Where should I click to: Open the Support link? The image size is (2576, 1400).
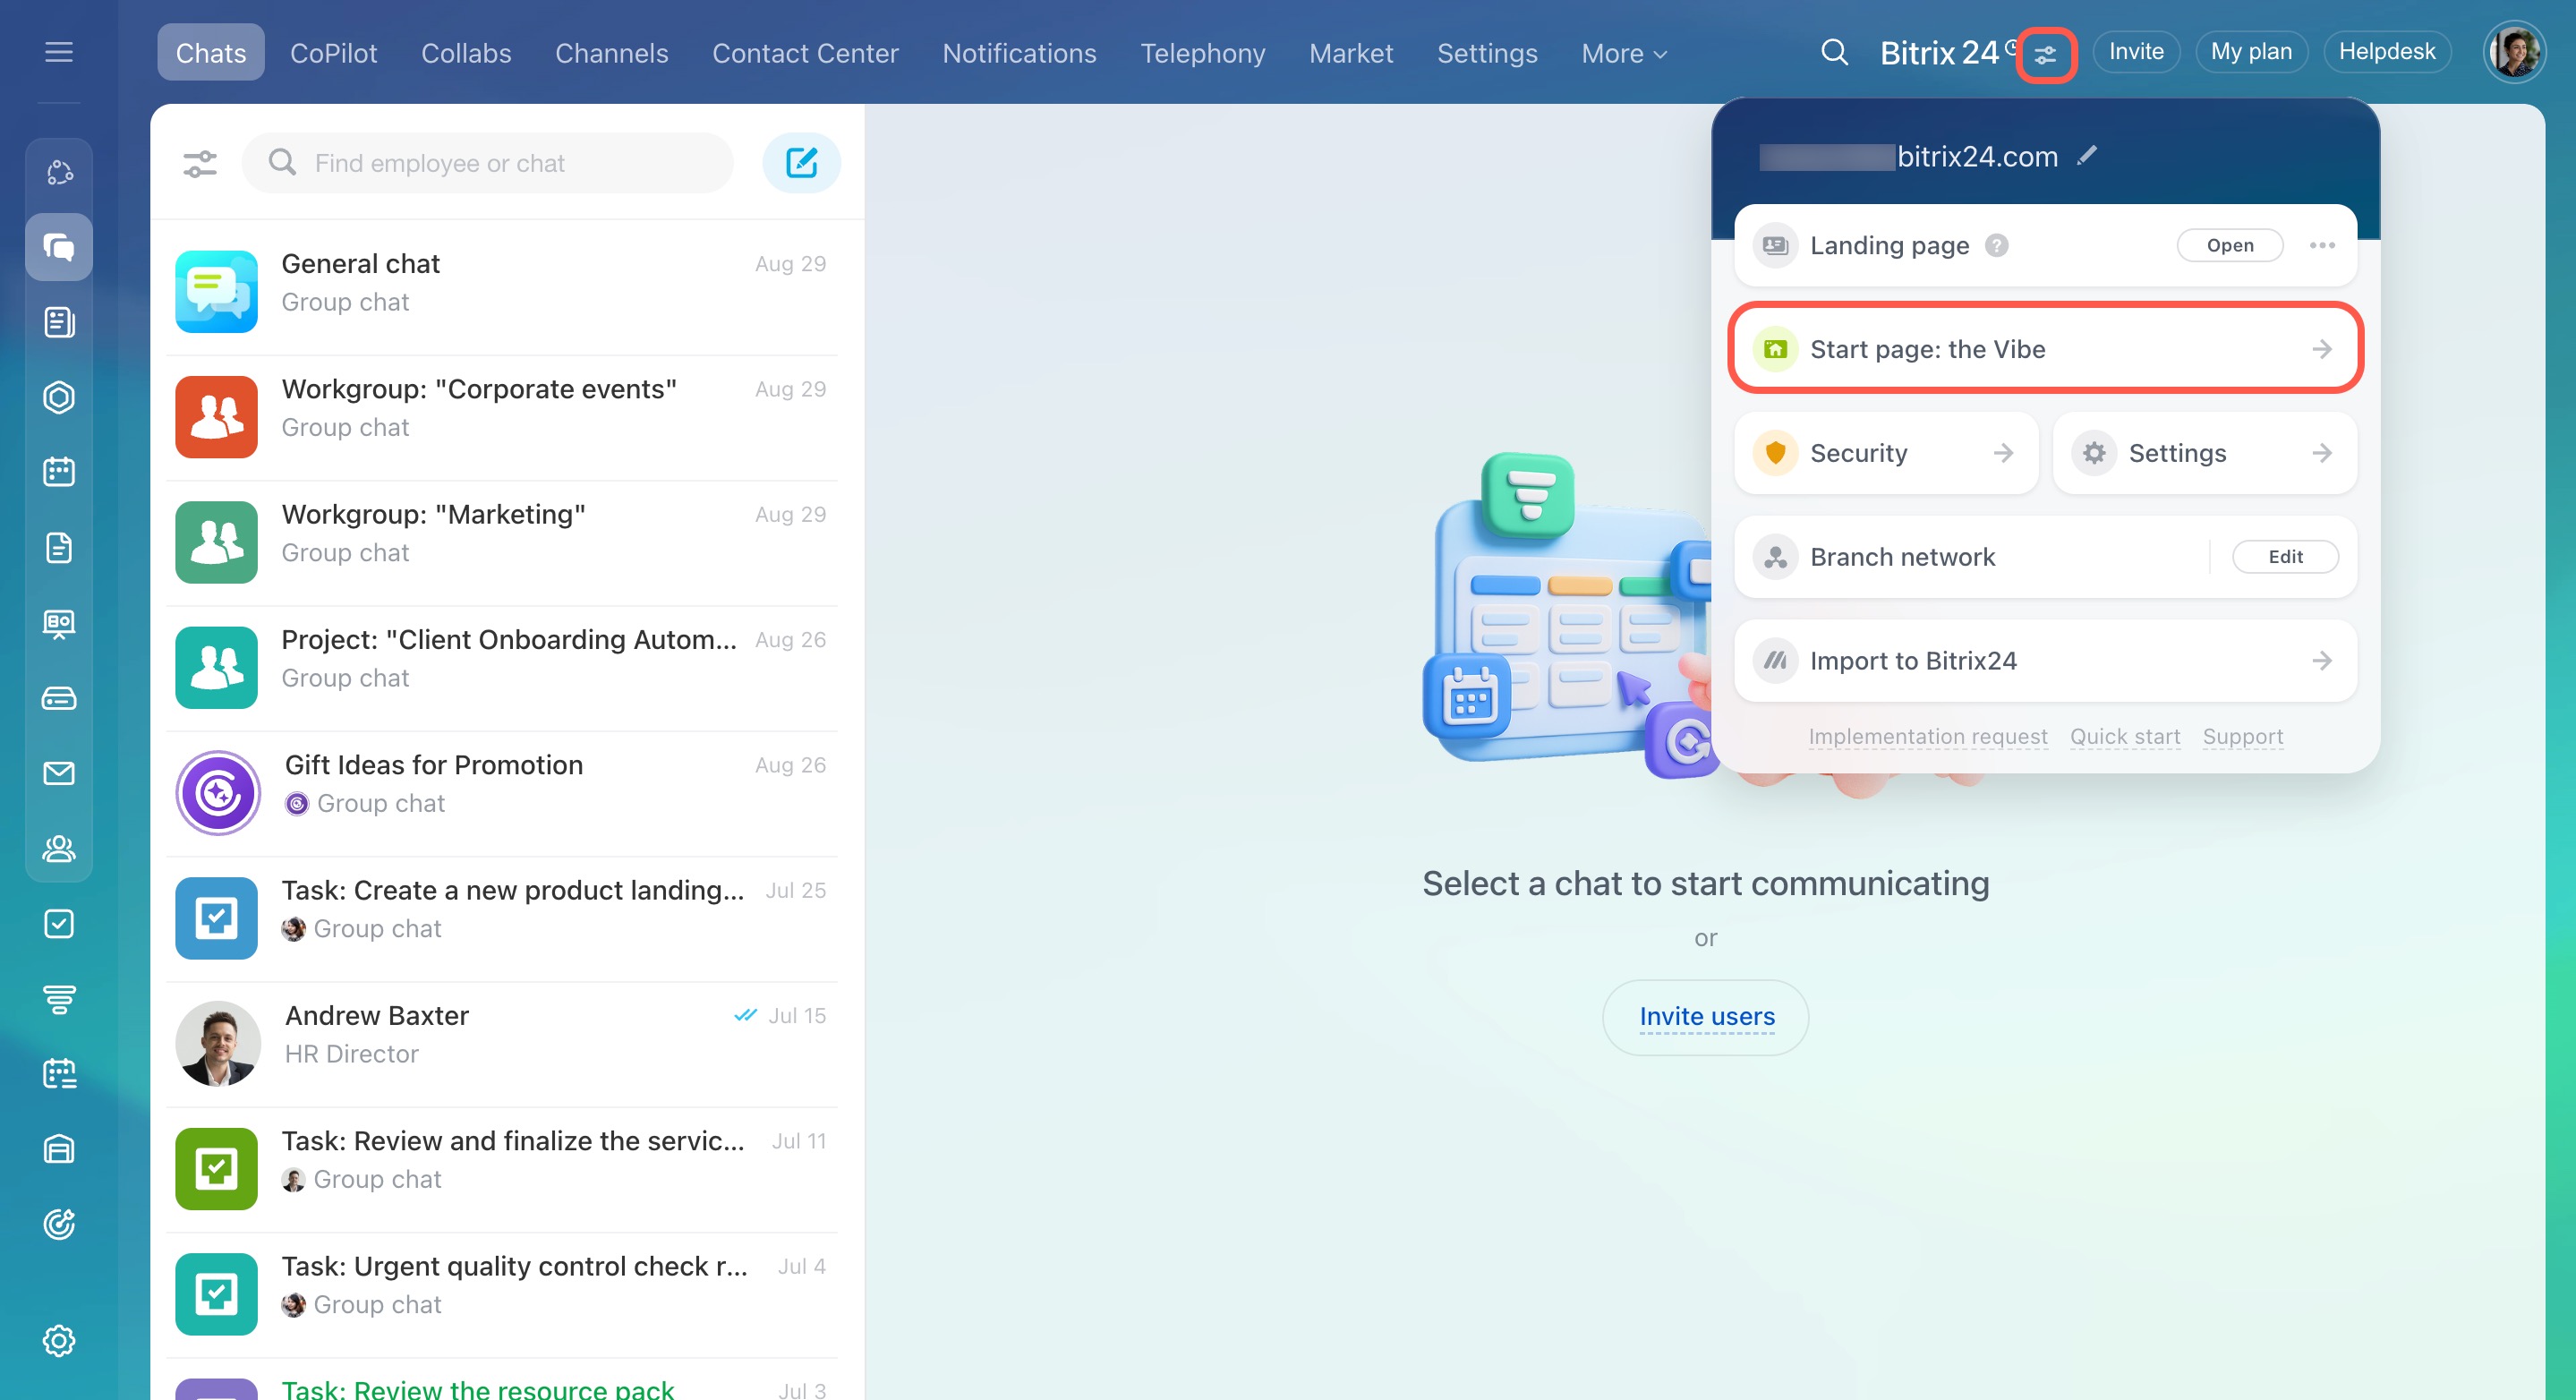2242,736
